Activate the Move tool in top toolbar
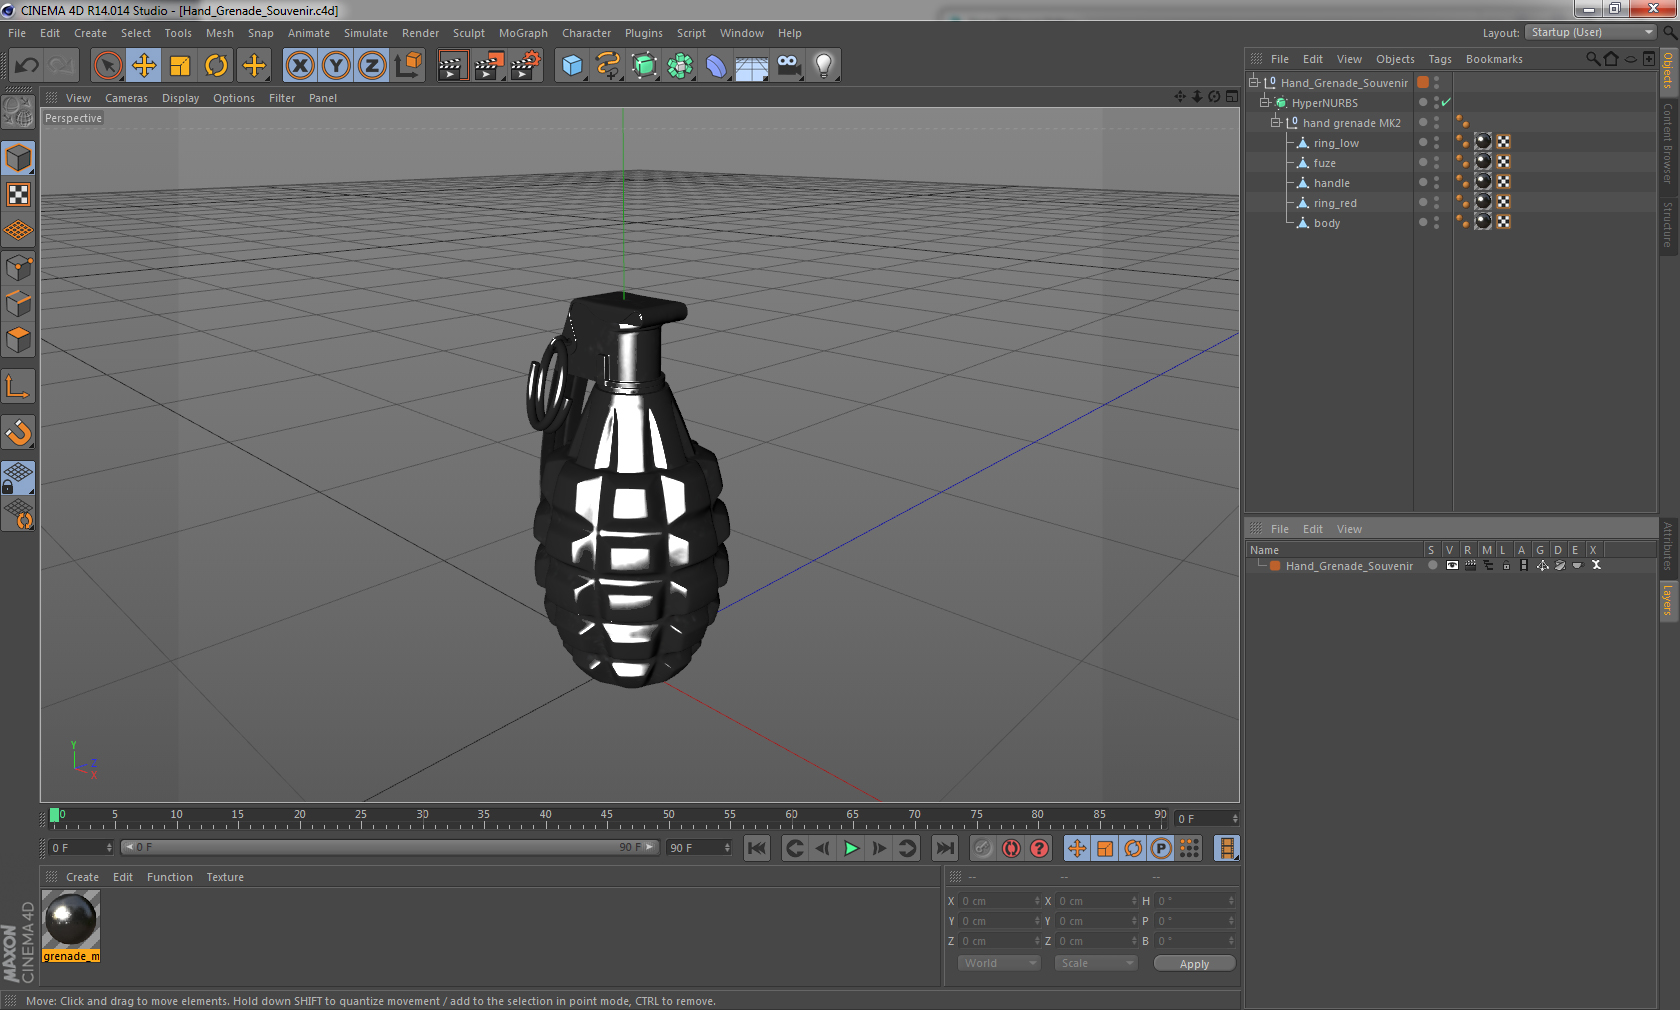 [x=144, y=66]
